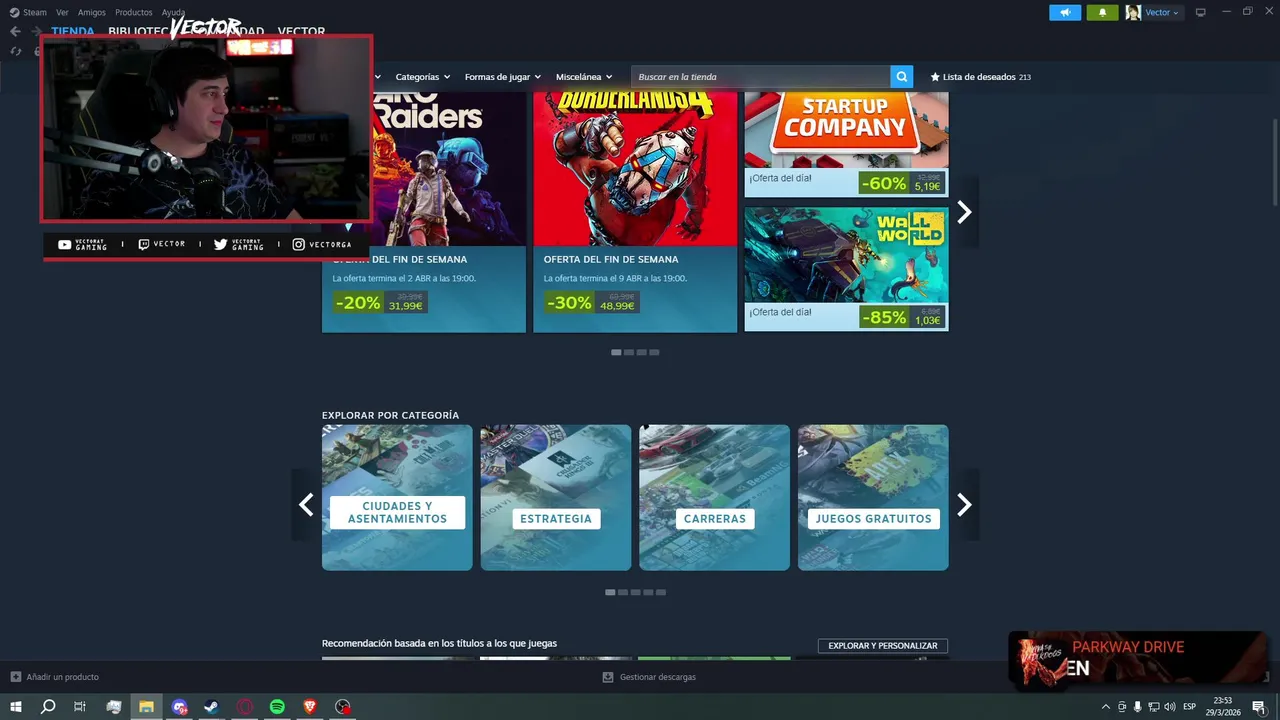
Task: Open the ESTRATEGIA category card
Action: pos(556,498)
